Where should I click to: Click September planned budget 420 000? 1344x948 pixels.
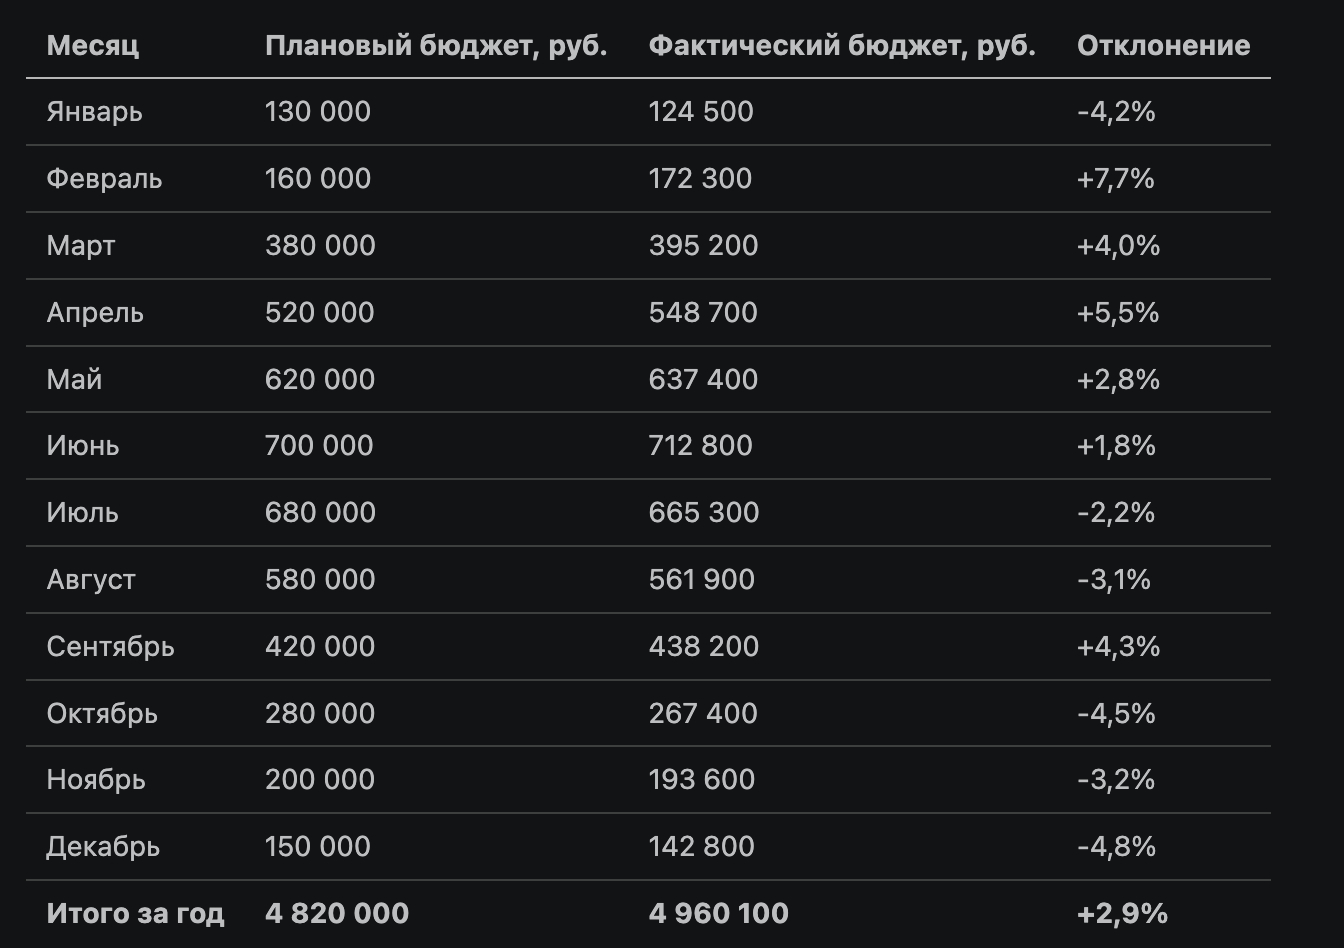(320, 647)
